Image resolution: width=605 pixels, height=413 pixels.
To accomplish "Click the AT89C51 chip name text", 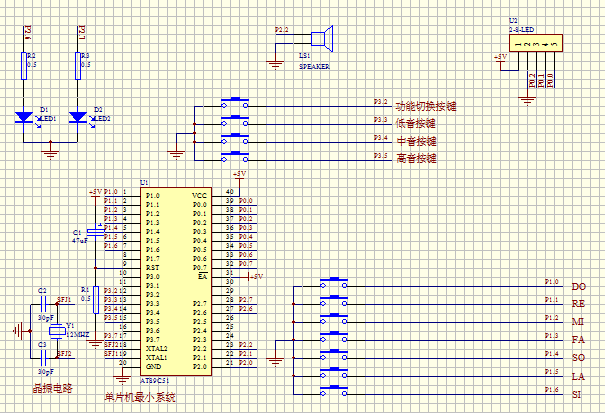I will point(154,380).
